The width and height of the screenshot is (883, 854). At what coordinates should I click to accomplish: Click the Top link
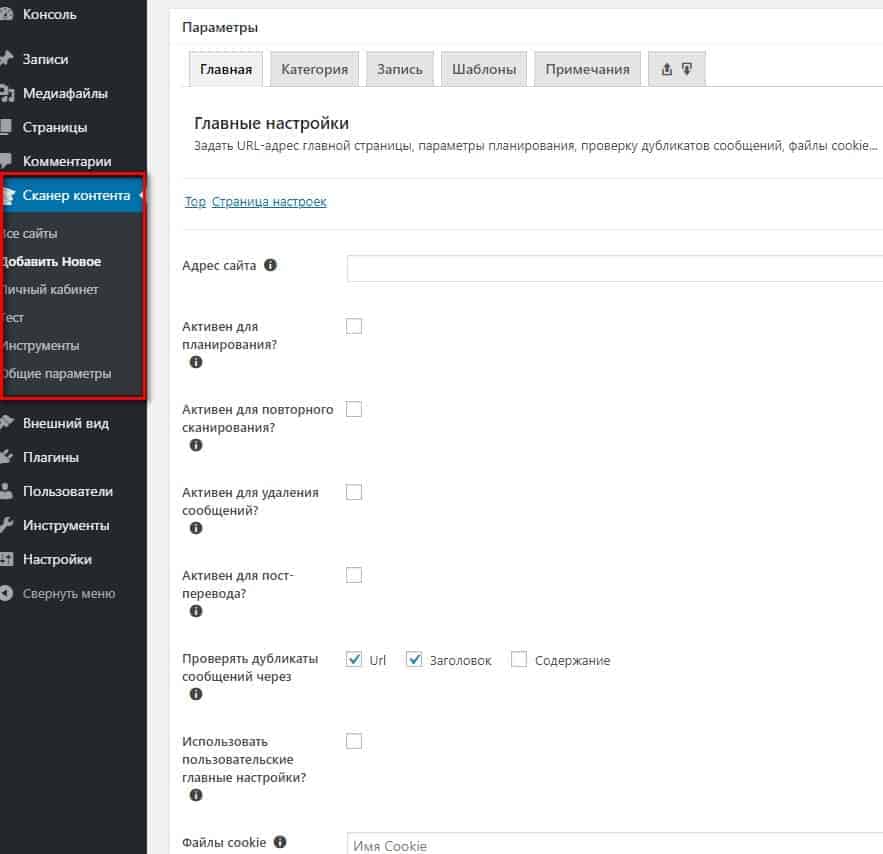(195, 202)
